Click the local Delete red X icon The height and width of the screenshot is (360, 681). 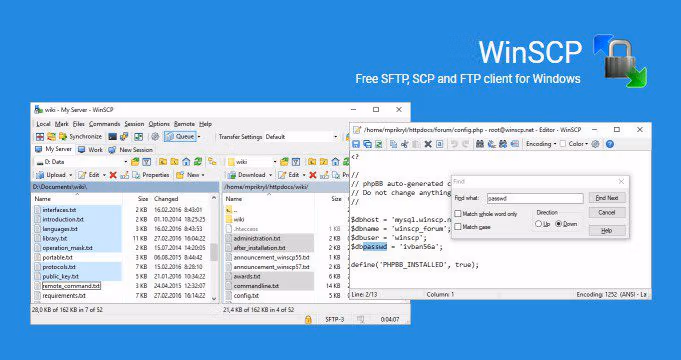pos(113,175)
